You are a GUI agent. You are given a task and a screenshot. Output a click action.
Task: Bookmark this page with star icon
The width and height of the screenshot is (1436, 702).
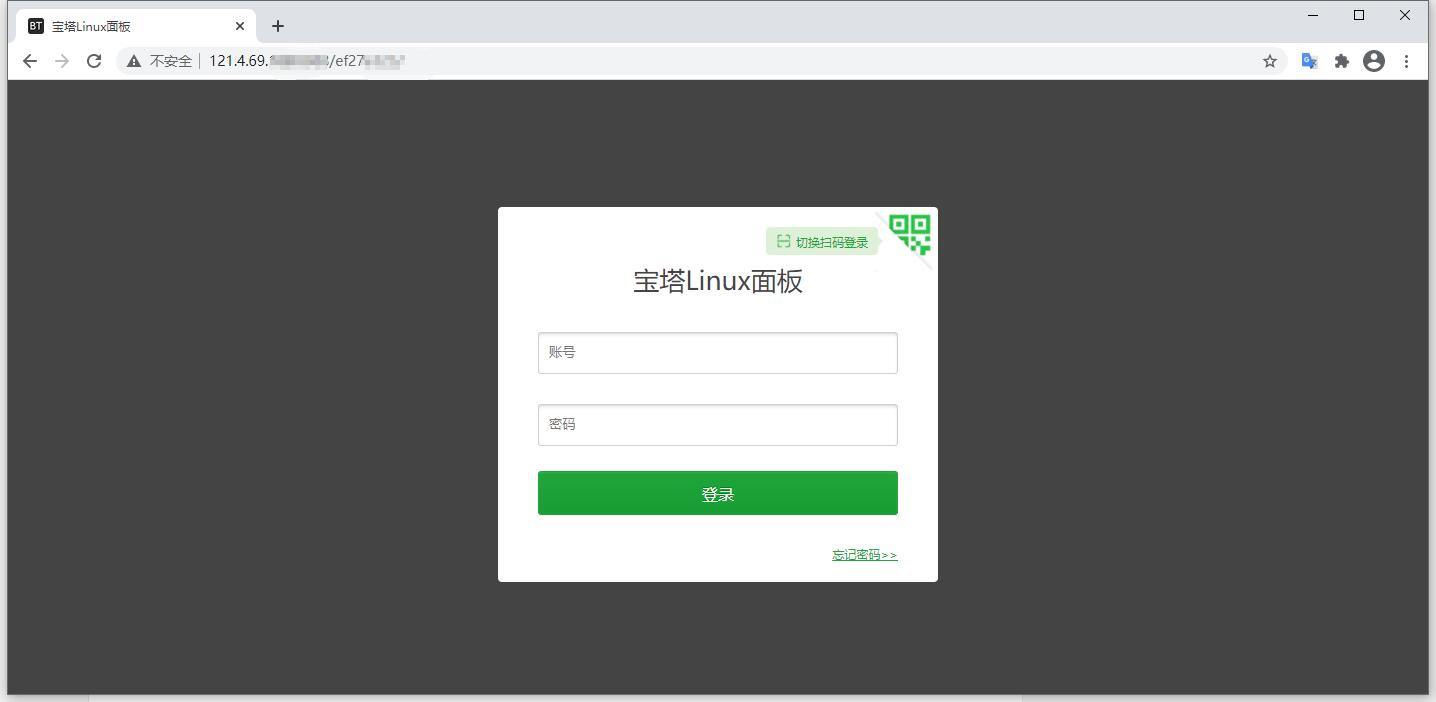[1270, 61]
